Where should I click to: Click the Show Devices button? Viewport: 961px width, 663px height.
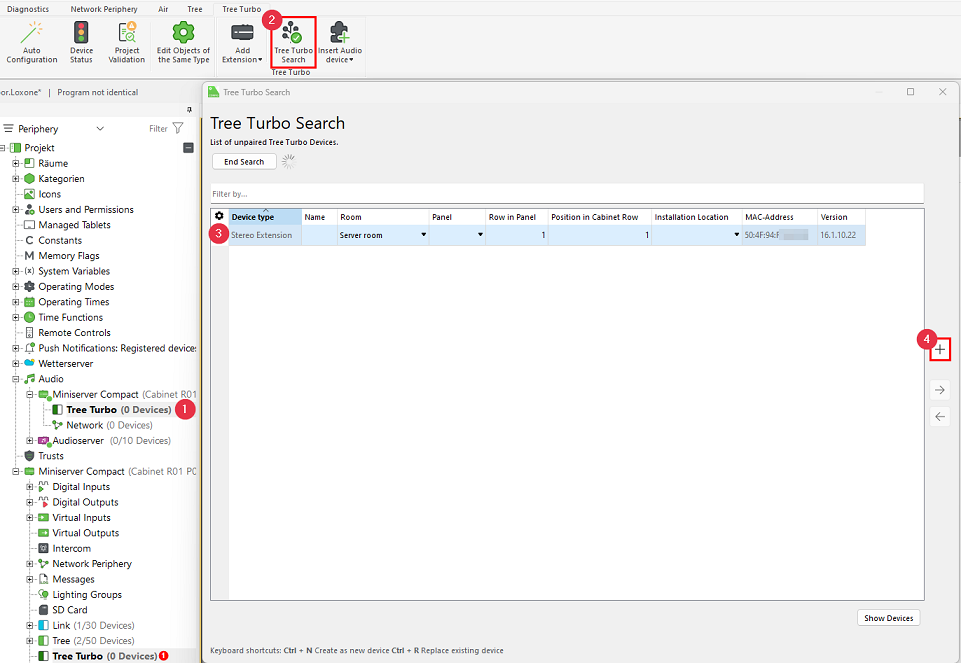pos(888,618)
